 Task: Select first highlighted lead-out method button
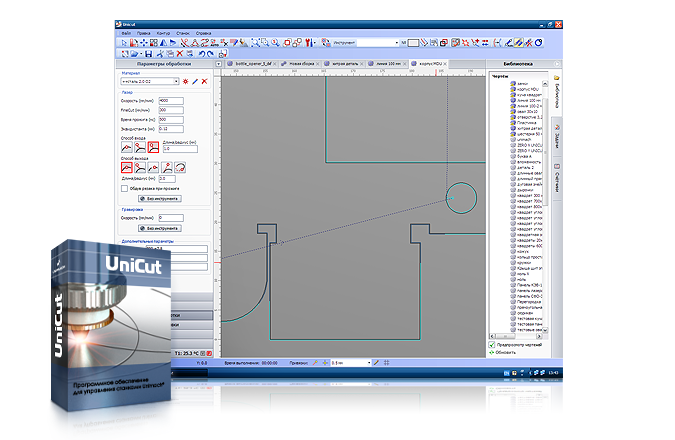(x=127, y=167)
